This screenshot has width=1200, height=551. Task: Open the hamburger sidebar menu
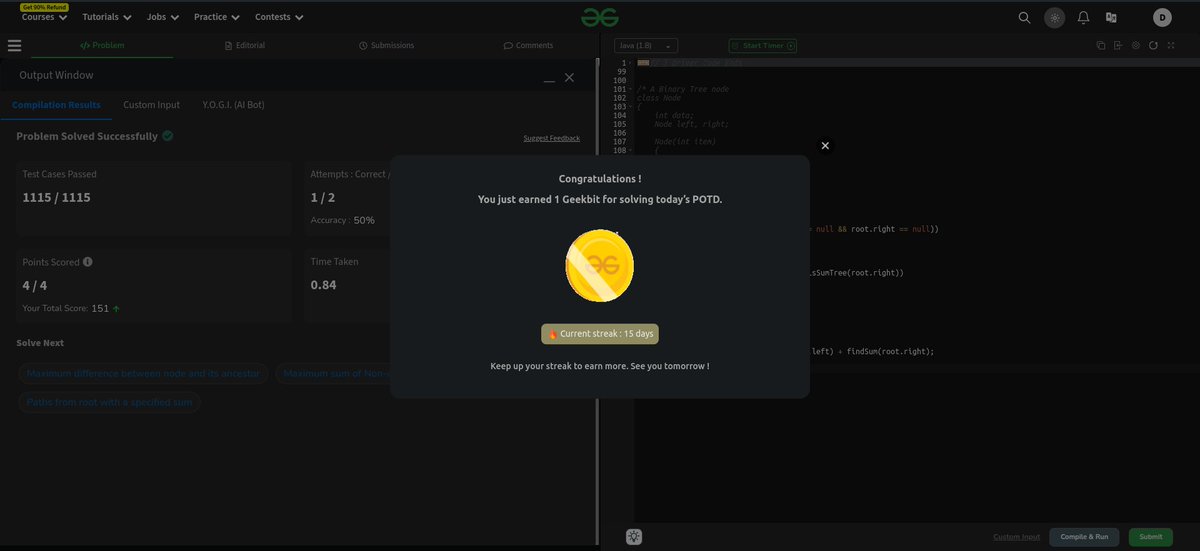14,45
